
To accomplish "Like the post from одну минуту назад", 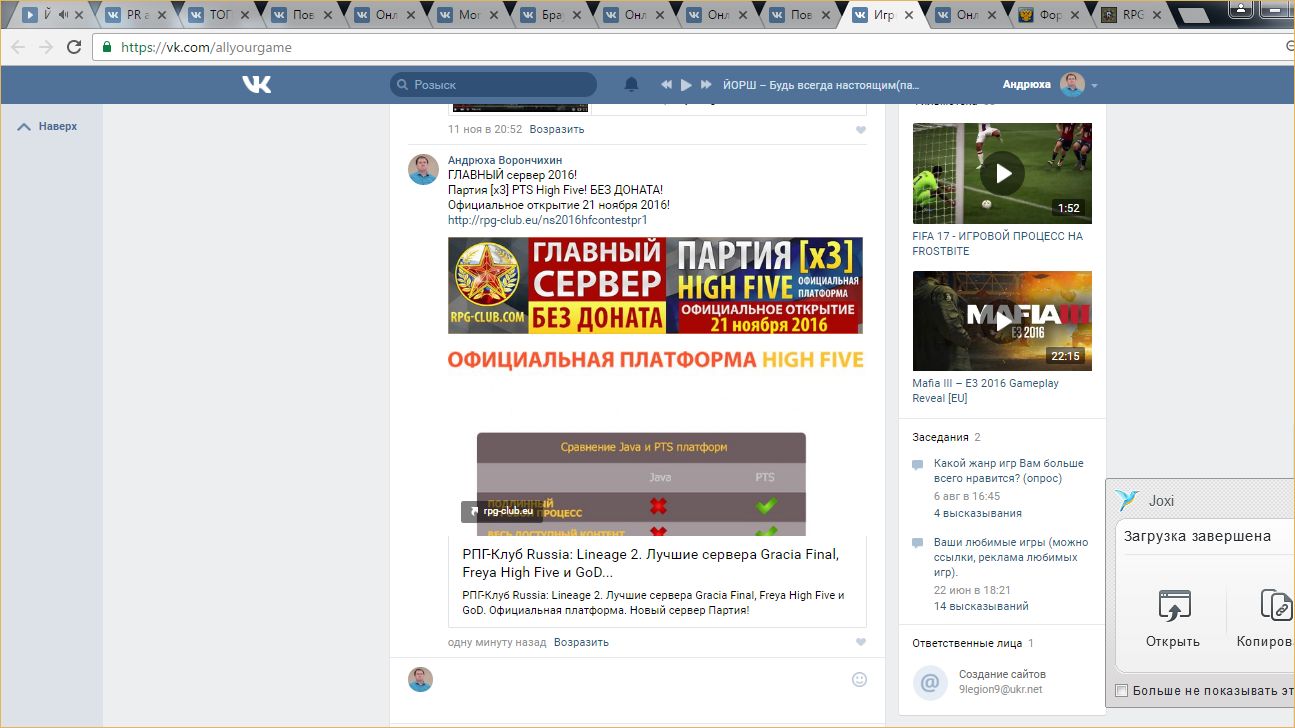I will pyautogui.click(x=861, y=643).
